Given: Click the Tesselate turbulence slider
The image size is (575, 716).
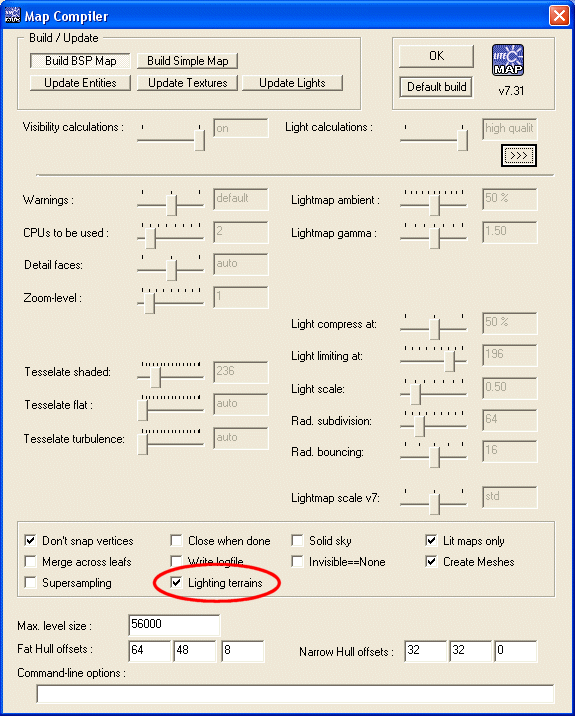Looking at the screenshot, I should click(171, 442).
